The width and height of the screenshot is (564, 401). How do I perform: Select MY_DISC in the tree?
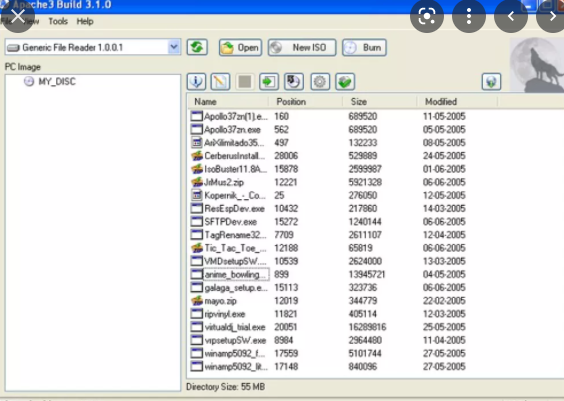[57, 82]
